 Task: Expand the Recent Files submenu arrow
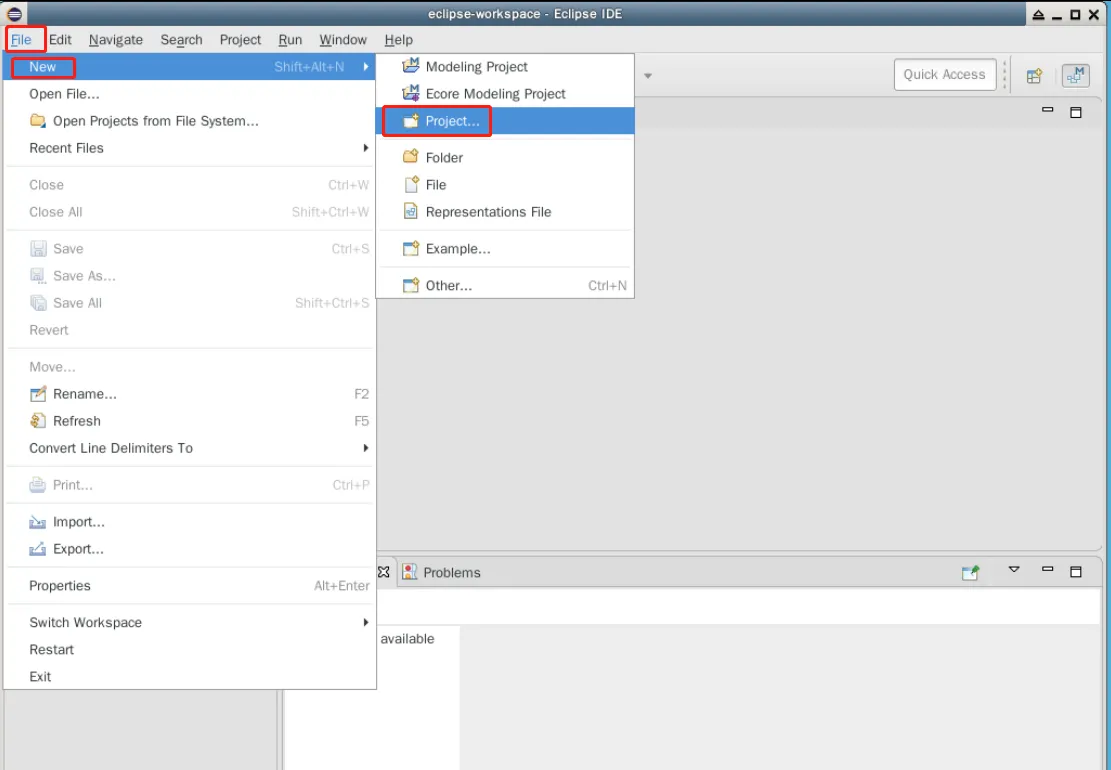click(366, 147)
